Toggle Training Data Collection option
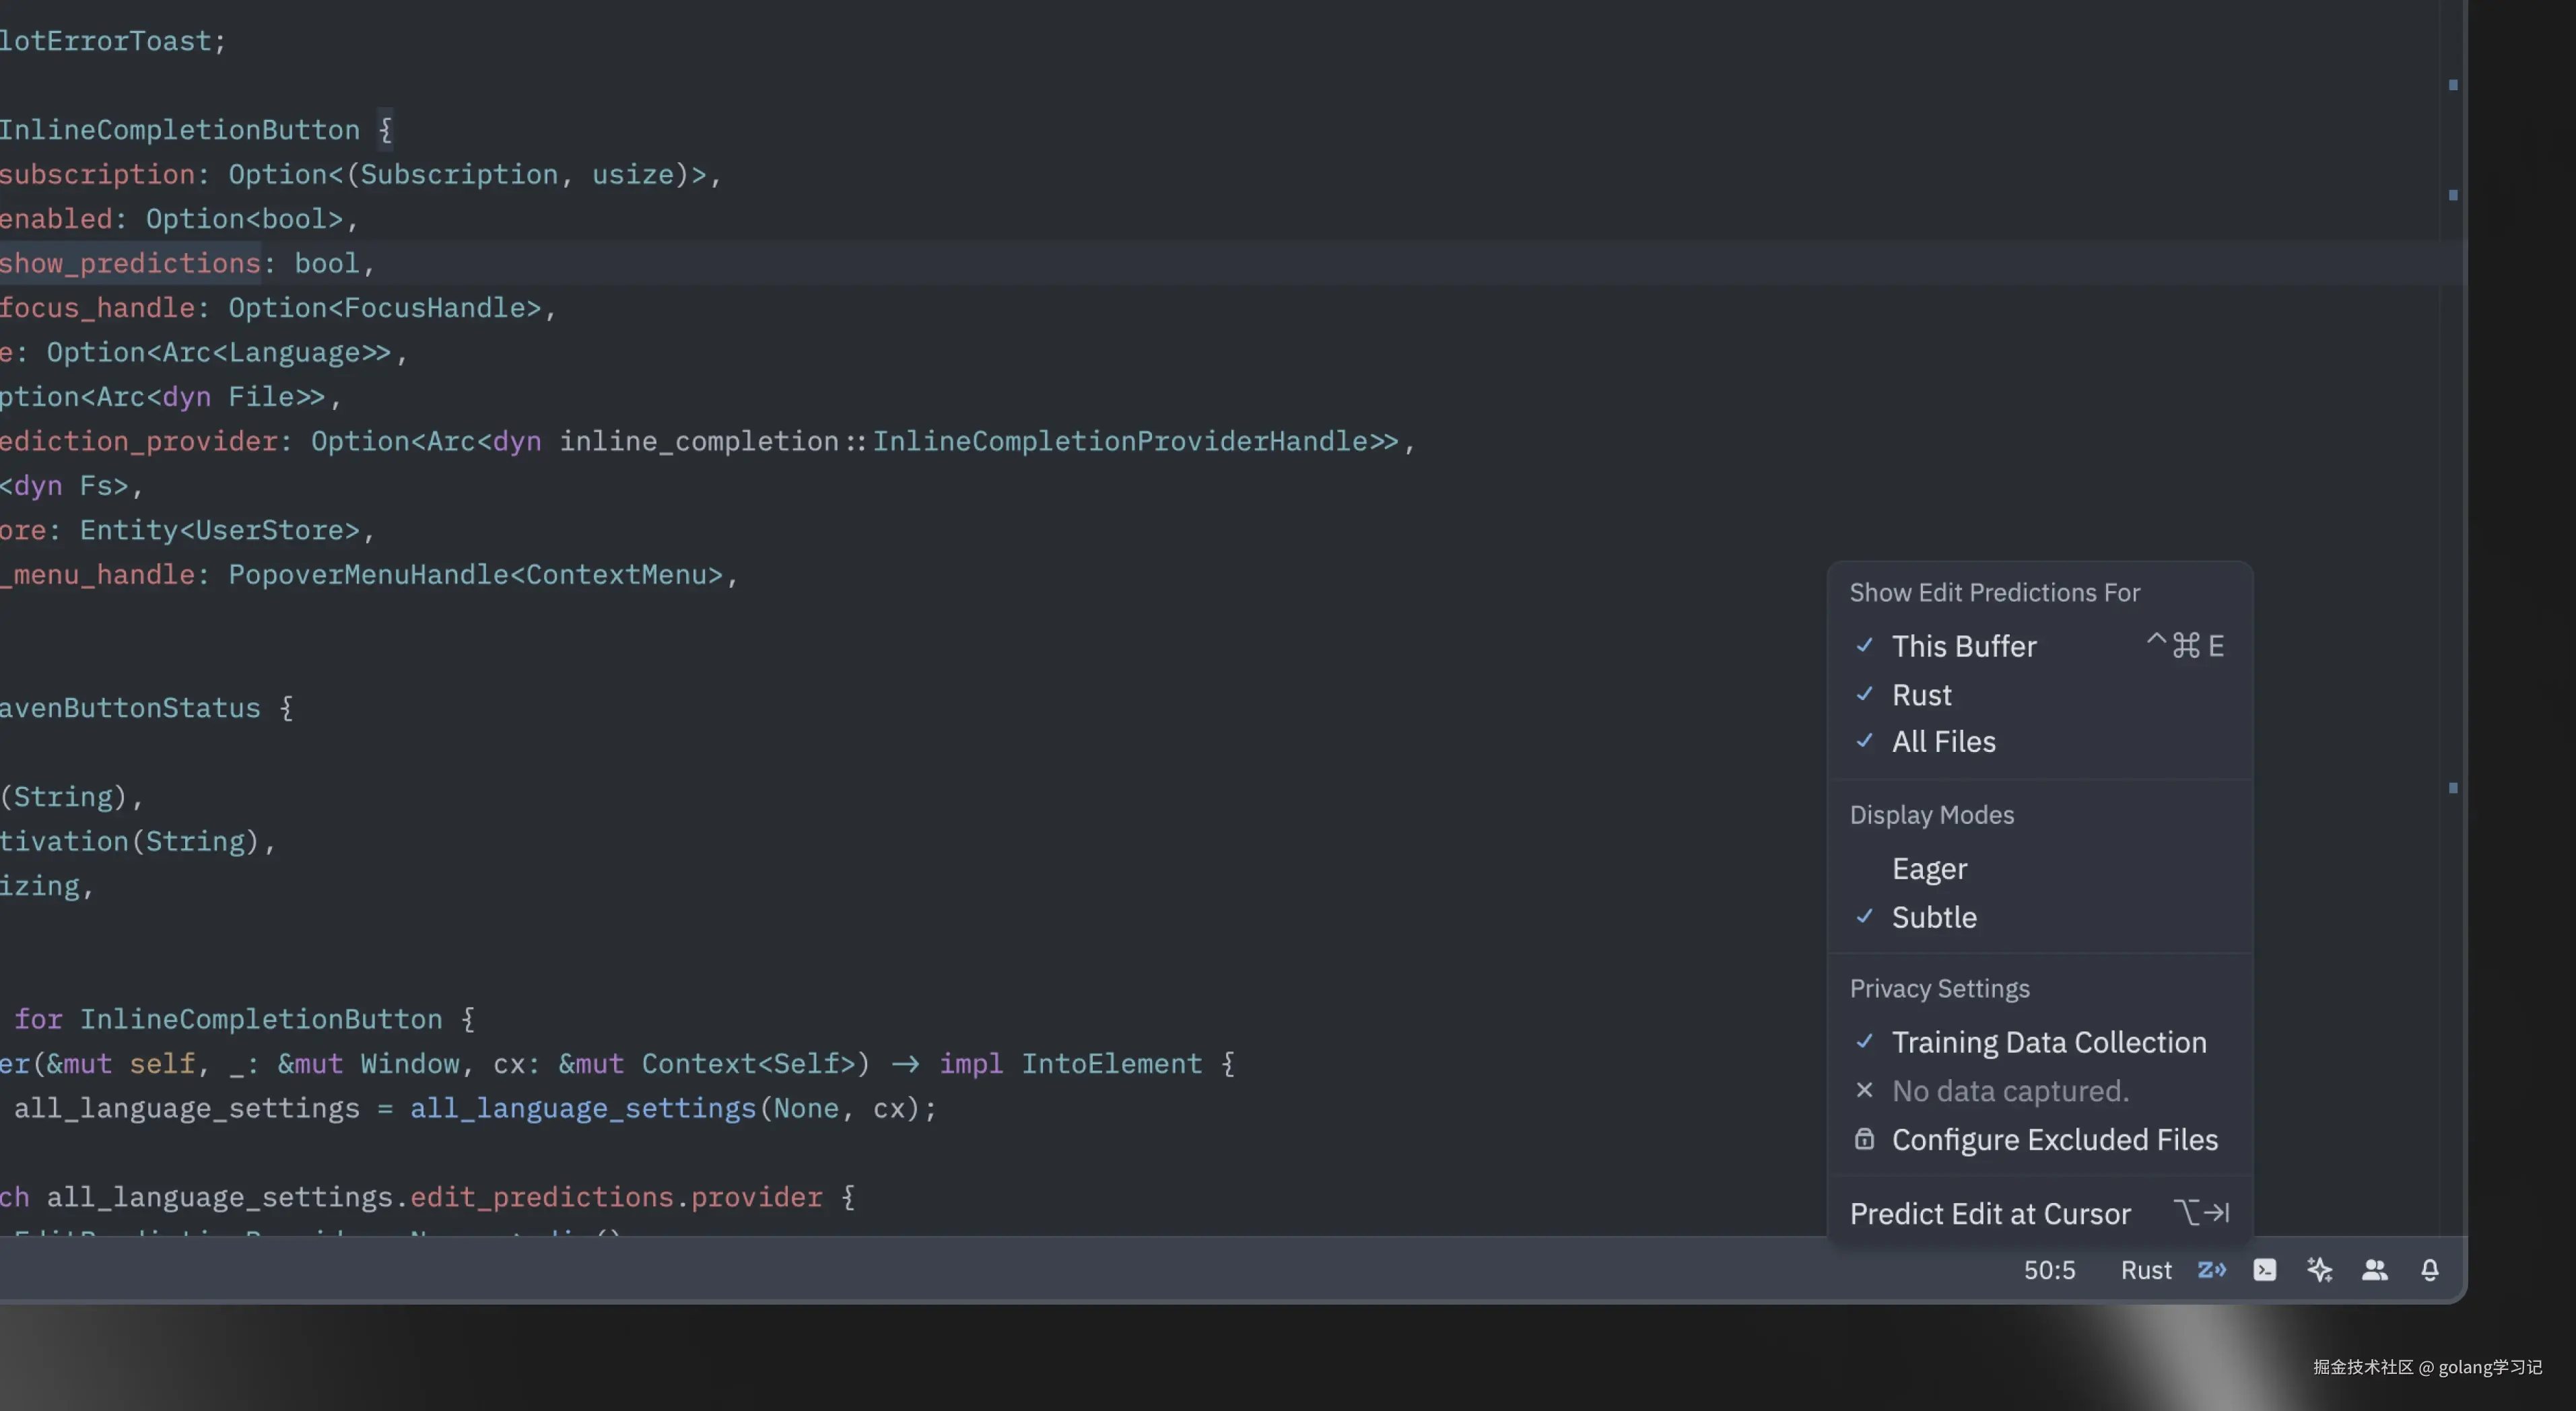 (x=2048, y=1042)
